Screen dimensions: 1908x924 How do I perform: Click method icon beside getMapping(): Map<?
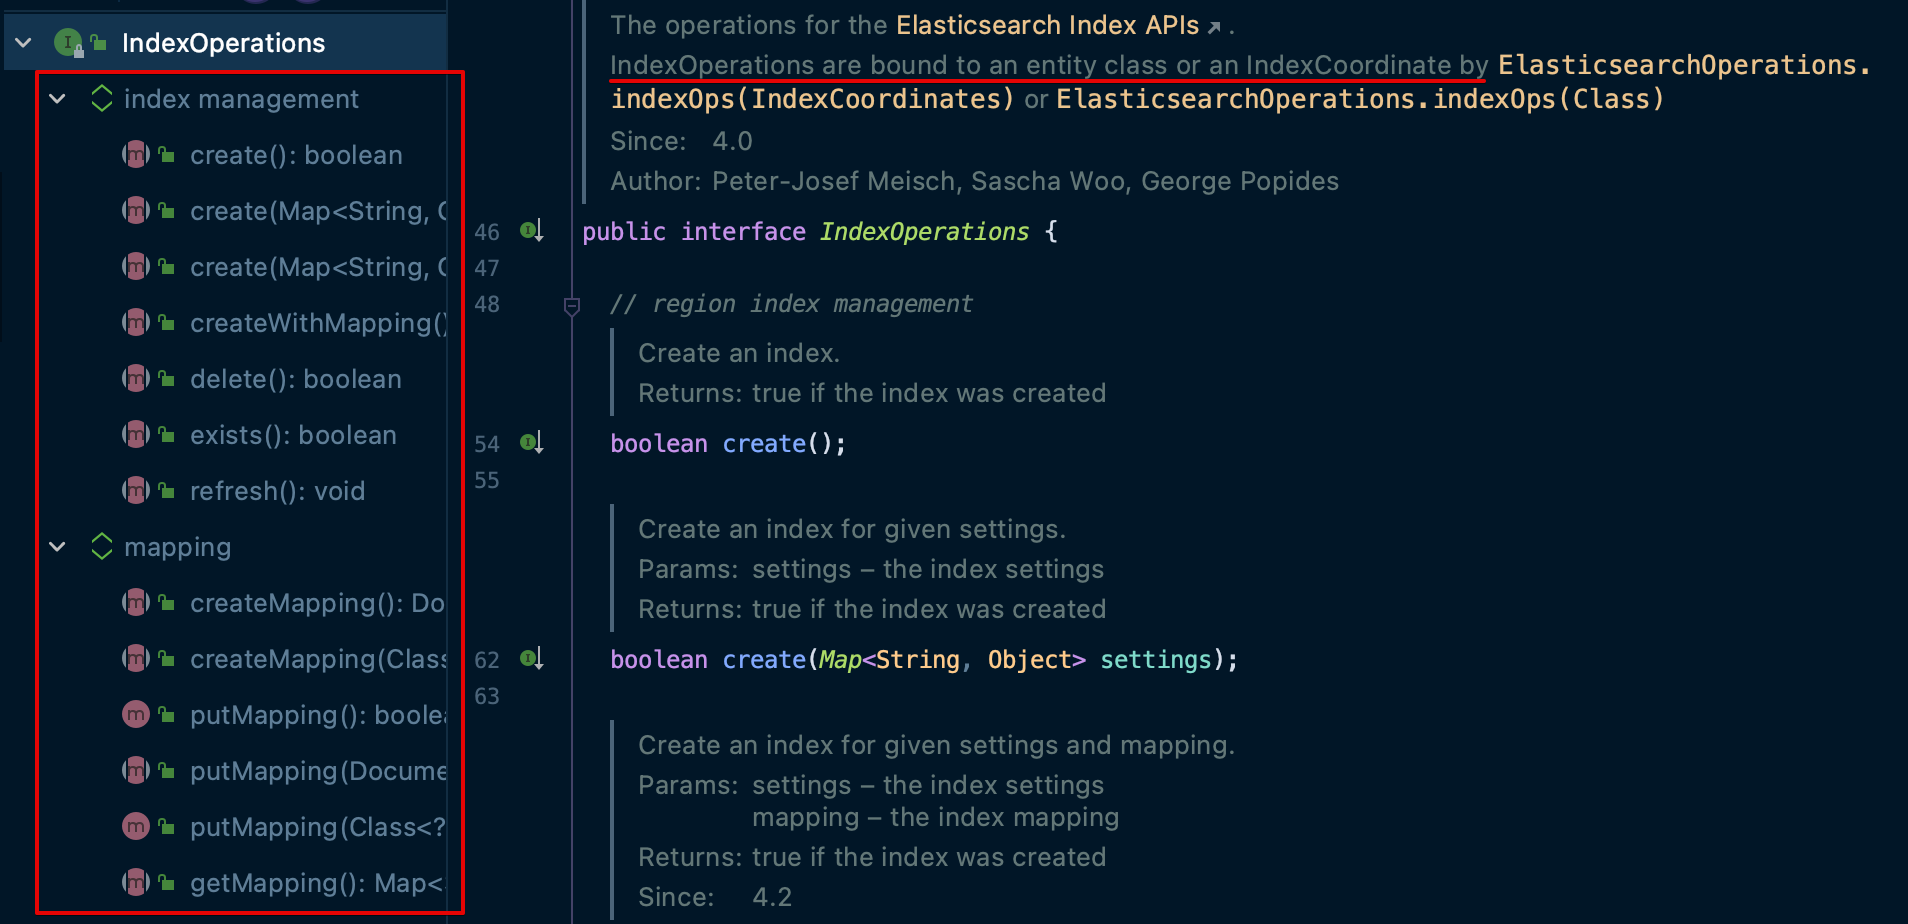(x=136, y=883)
